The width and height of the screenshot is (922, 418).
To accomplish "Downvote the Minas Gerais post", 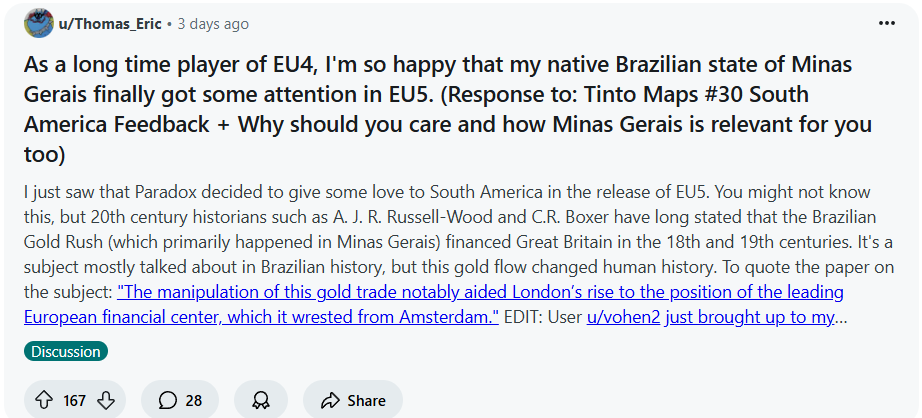I will coord(107,400).
